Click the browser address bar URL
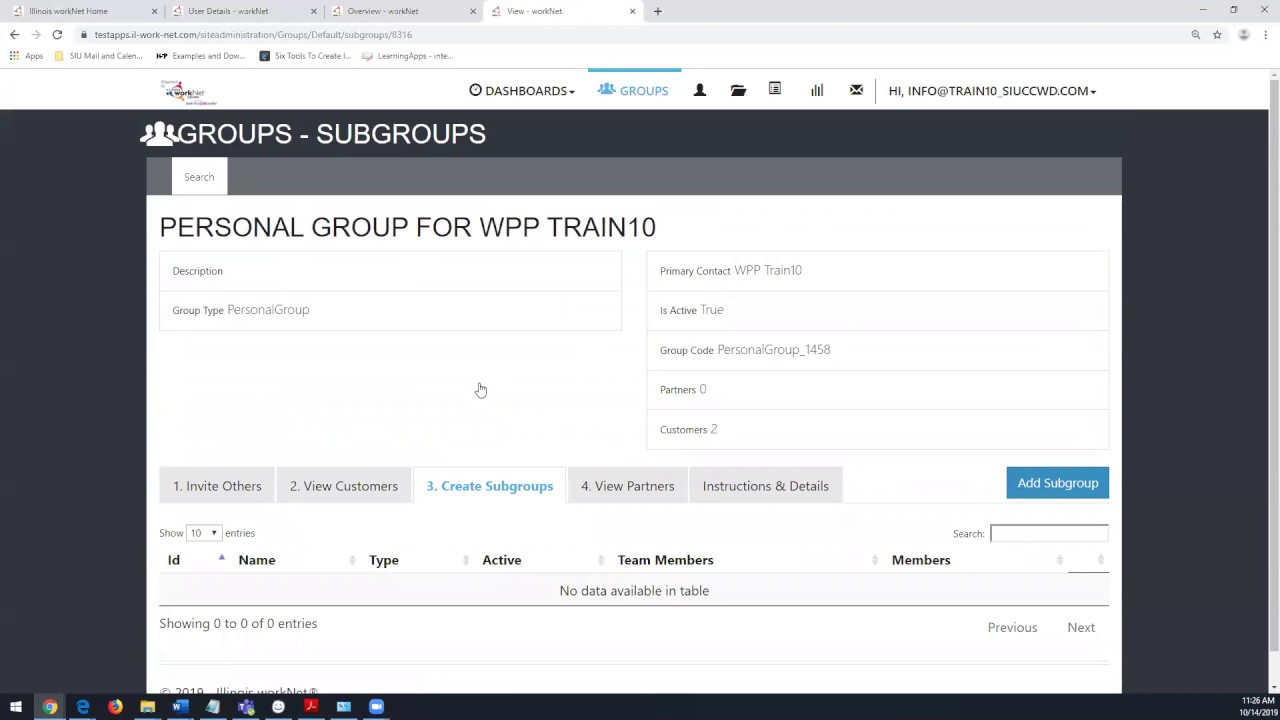Screen dimensions: 1280x720 [253, 34]
